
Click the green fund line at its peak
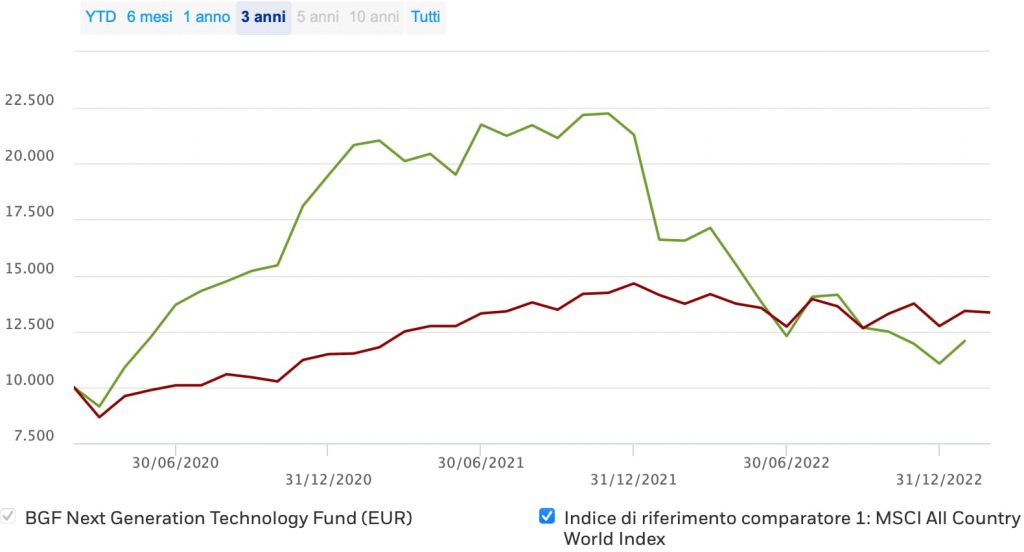pos(608,113)
